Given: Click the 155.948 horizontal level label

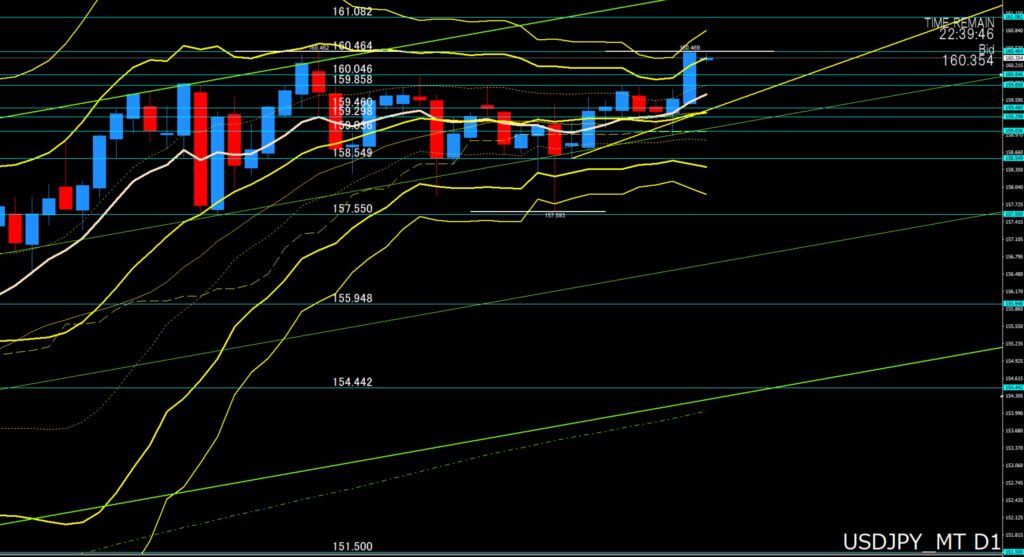Looking at the screenshot, I should click(351, 298).
